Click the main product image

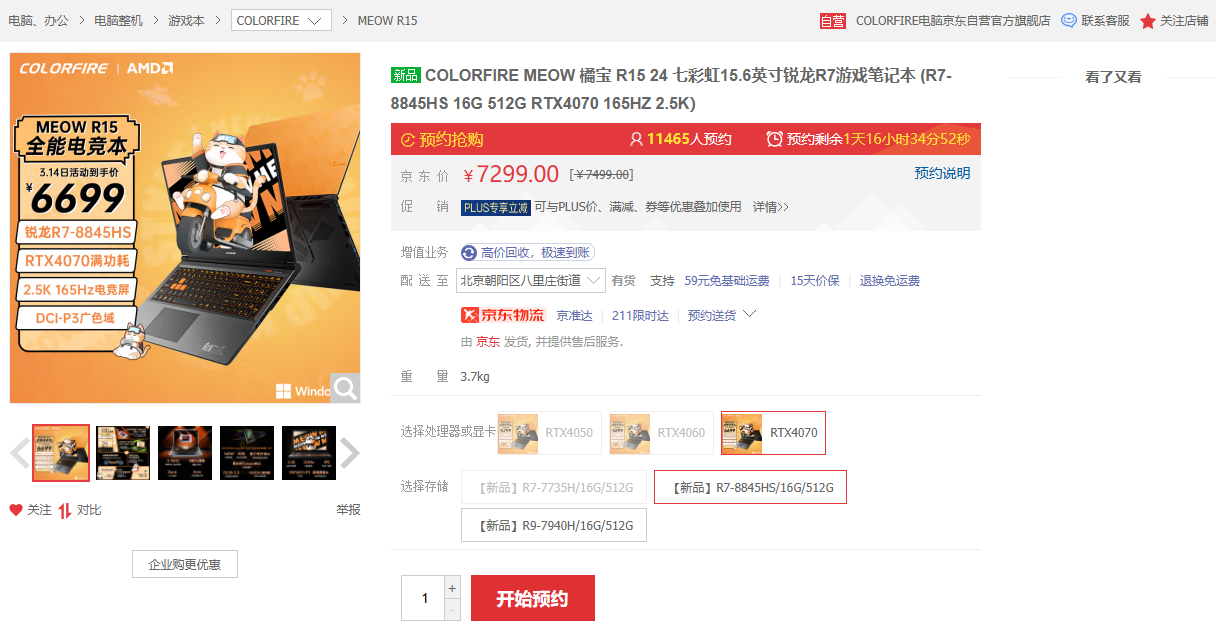(185, 228)
